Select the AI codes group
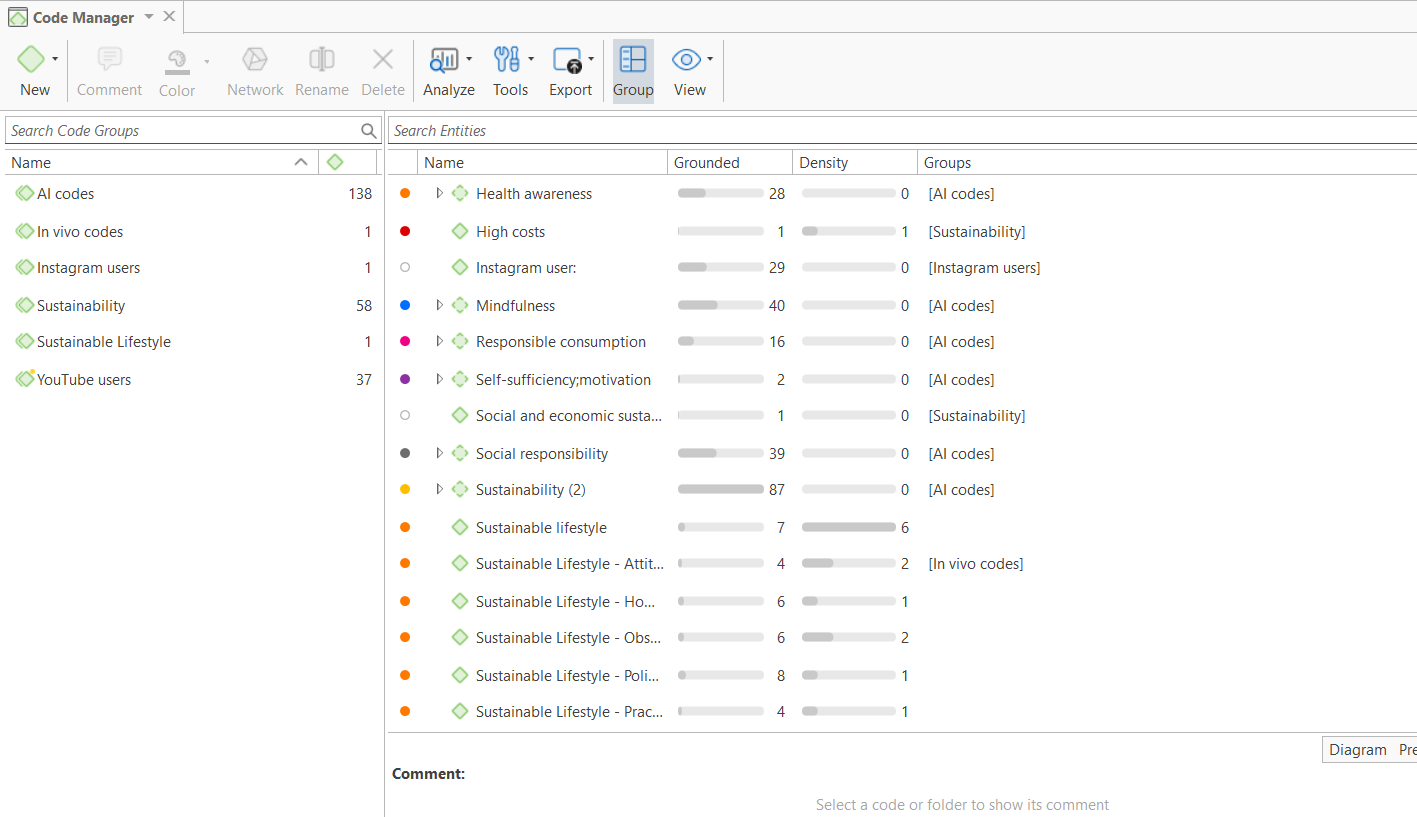The width and height of the screenshot is (1417, 817). click(66, 194)
